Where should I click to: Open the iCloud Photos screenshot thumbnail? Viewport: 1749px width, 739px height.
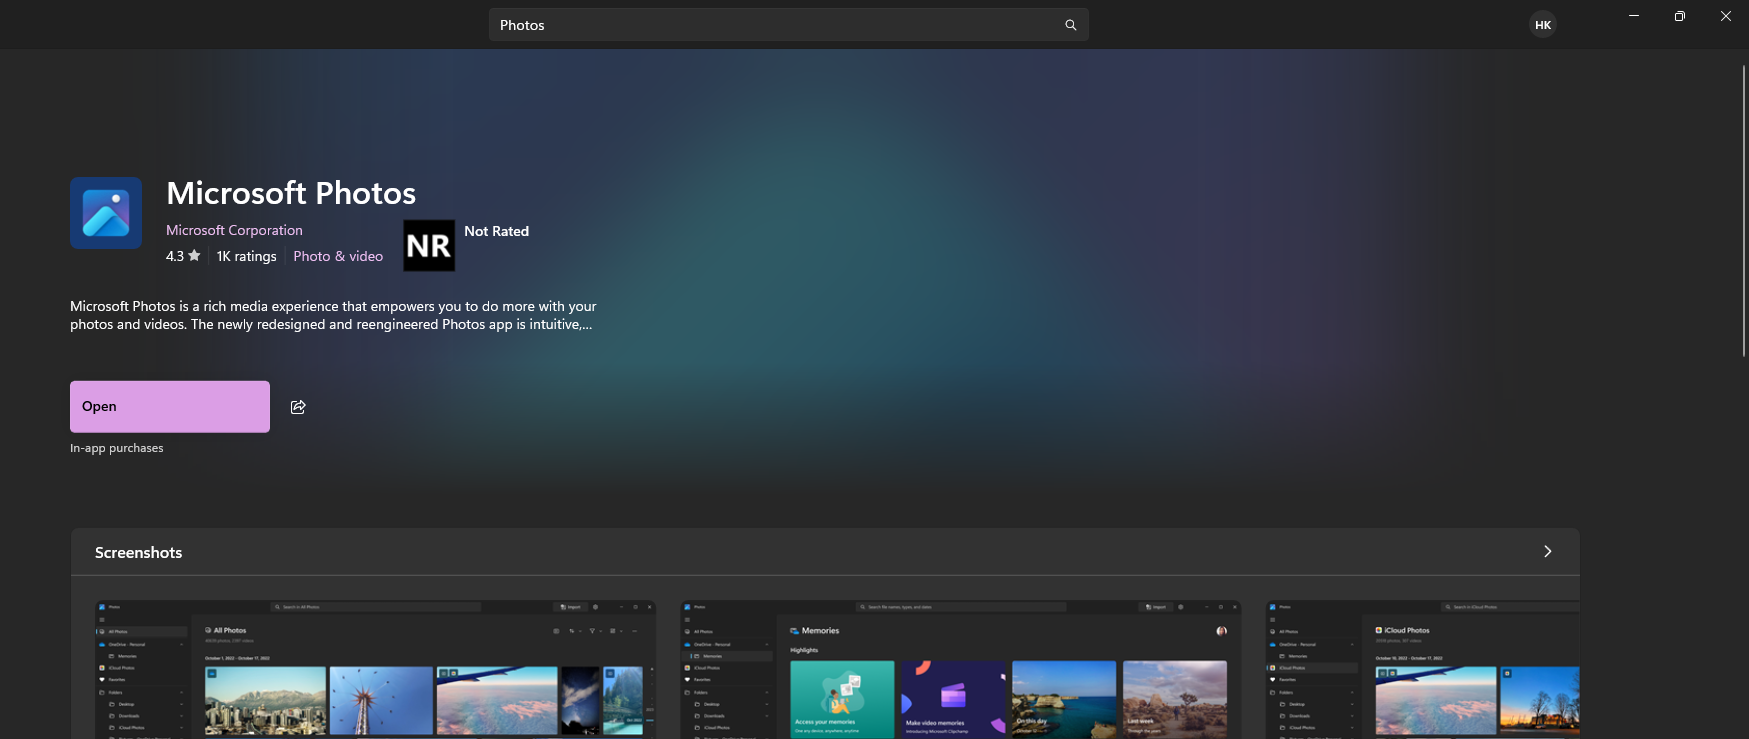point(1422,669)
